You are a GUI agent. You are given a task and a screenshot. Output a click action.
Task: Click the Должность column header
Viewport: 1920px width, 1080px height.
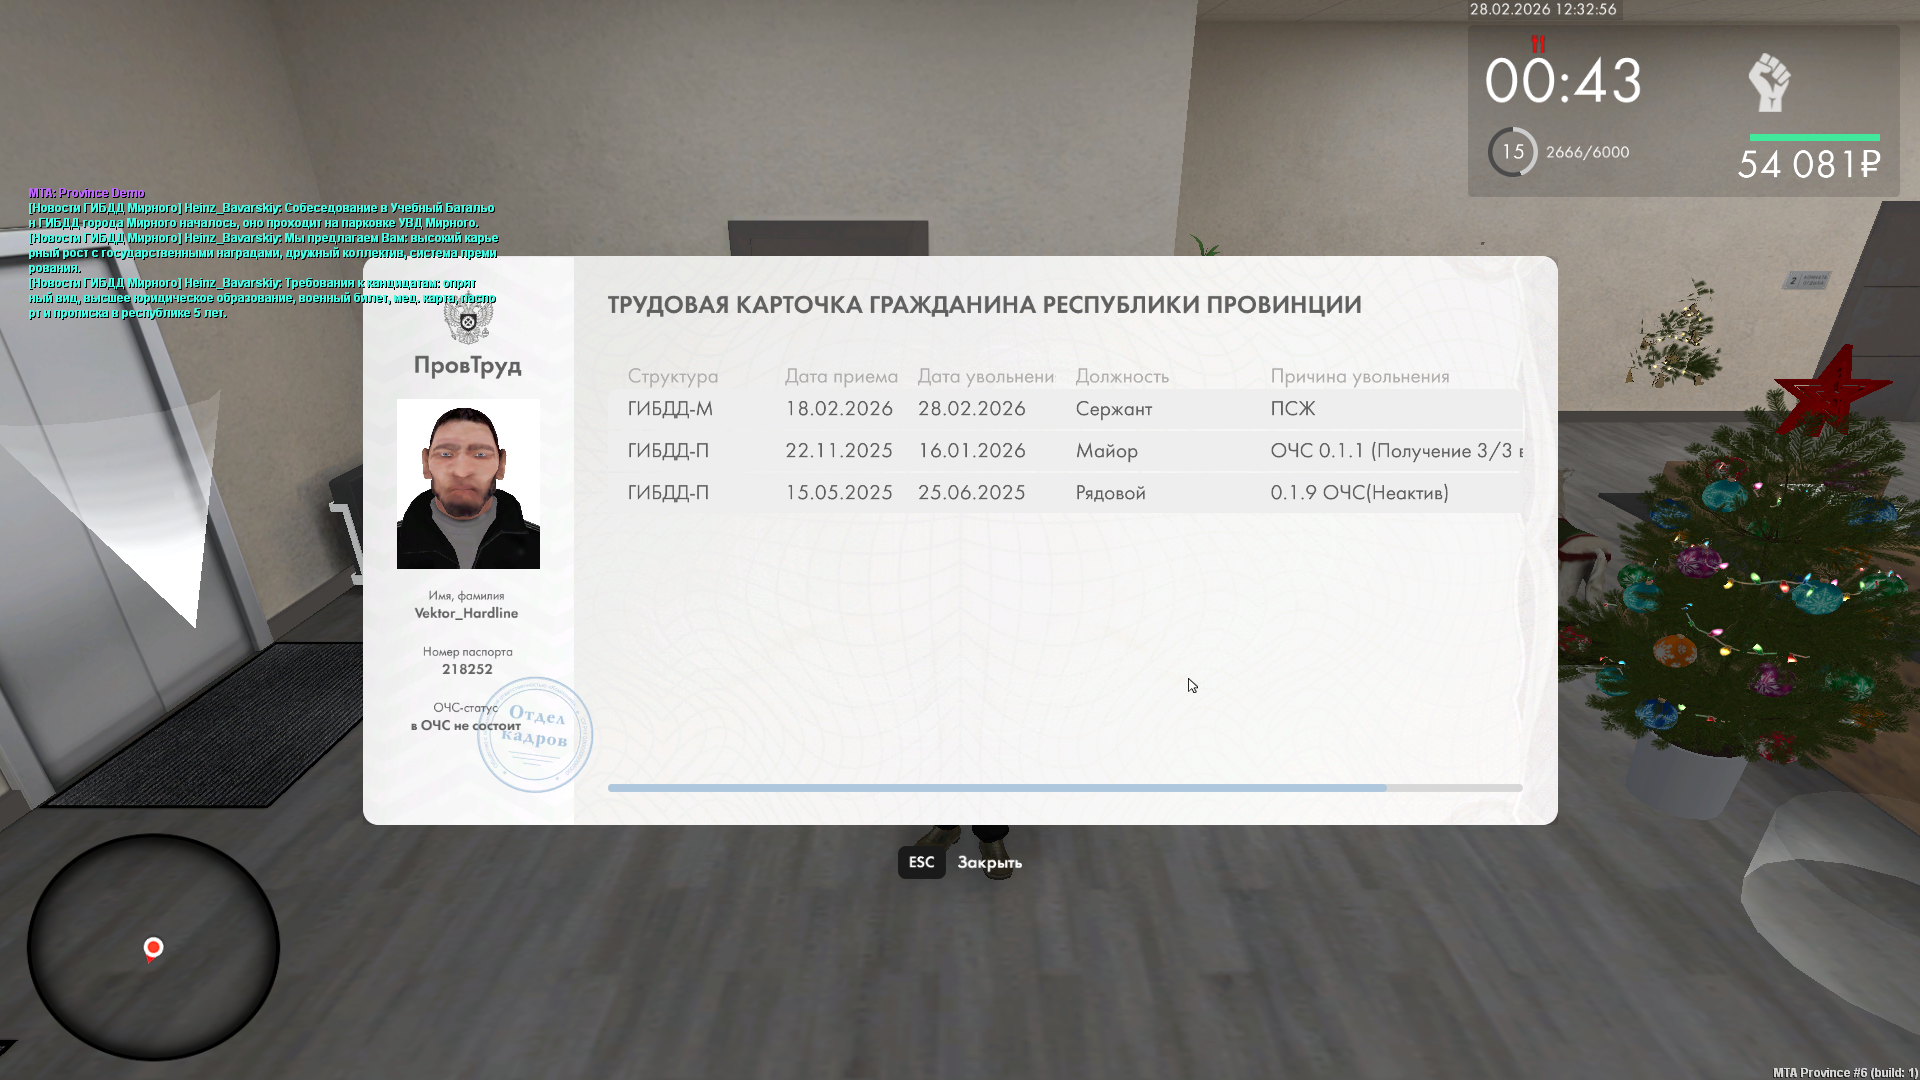[x=1121, y=376]
